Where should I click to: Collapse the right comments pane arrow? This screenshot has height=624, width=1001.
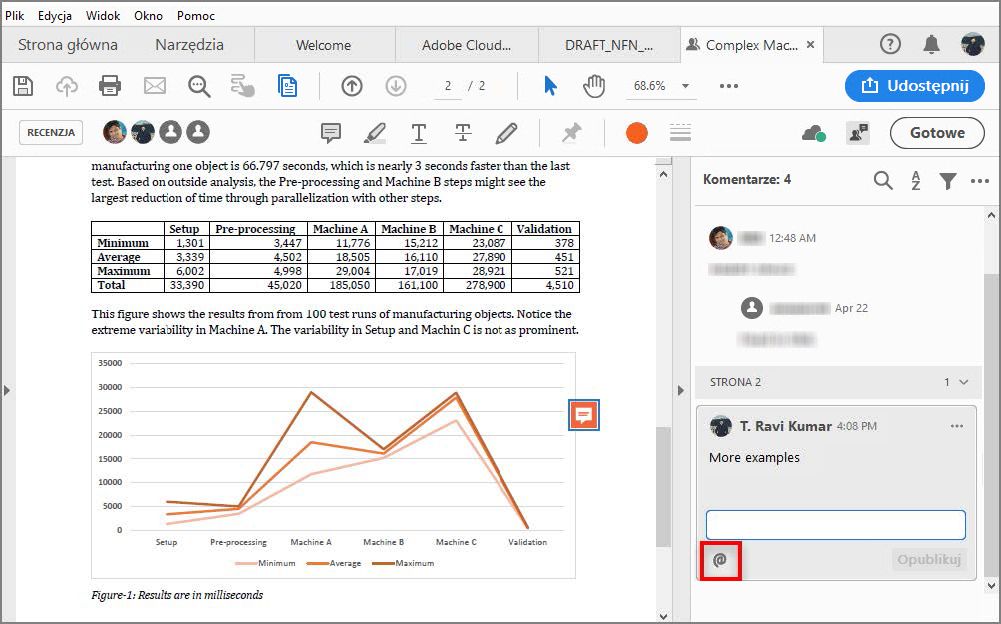click(680, 390)
